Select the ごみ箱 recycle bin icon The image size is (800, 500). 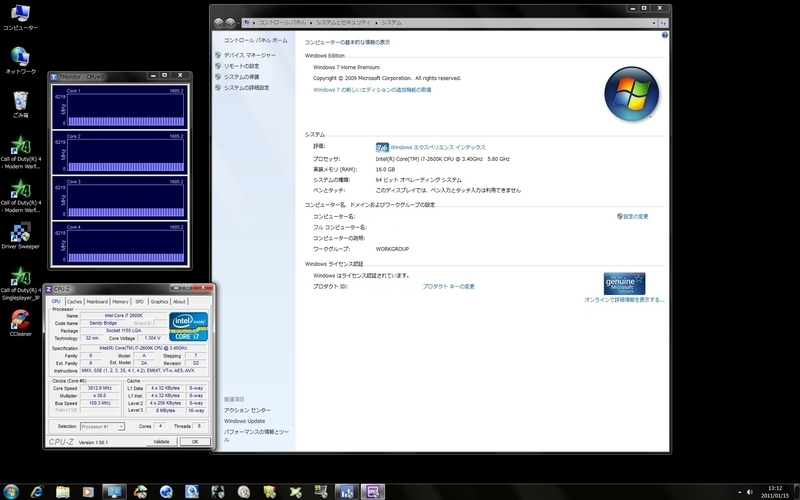[20, 104]
